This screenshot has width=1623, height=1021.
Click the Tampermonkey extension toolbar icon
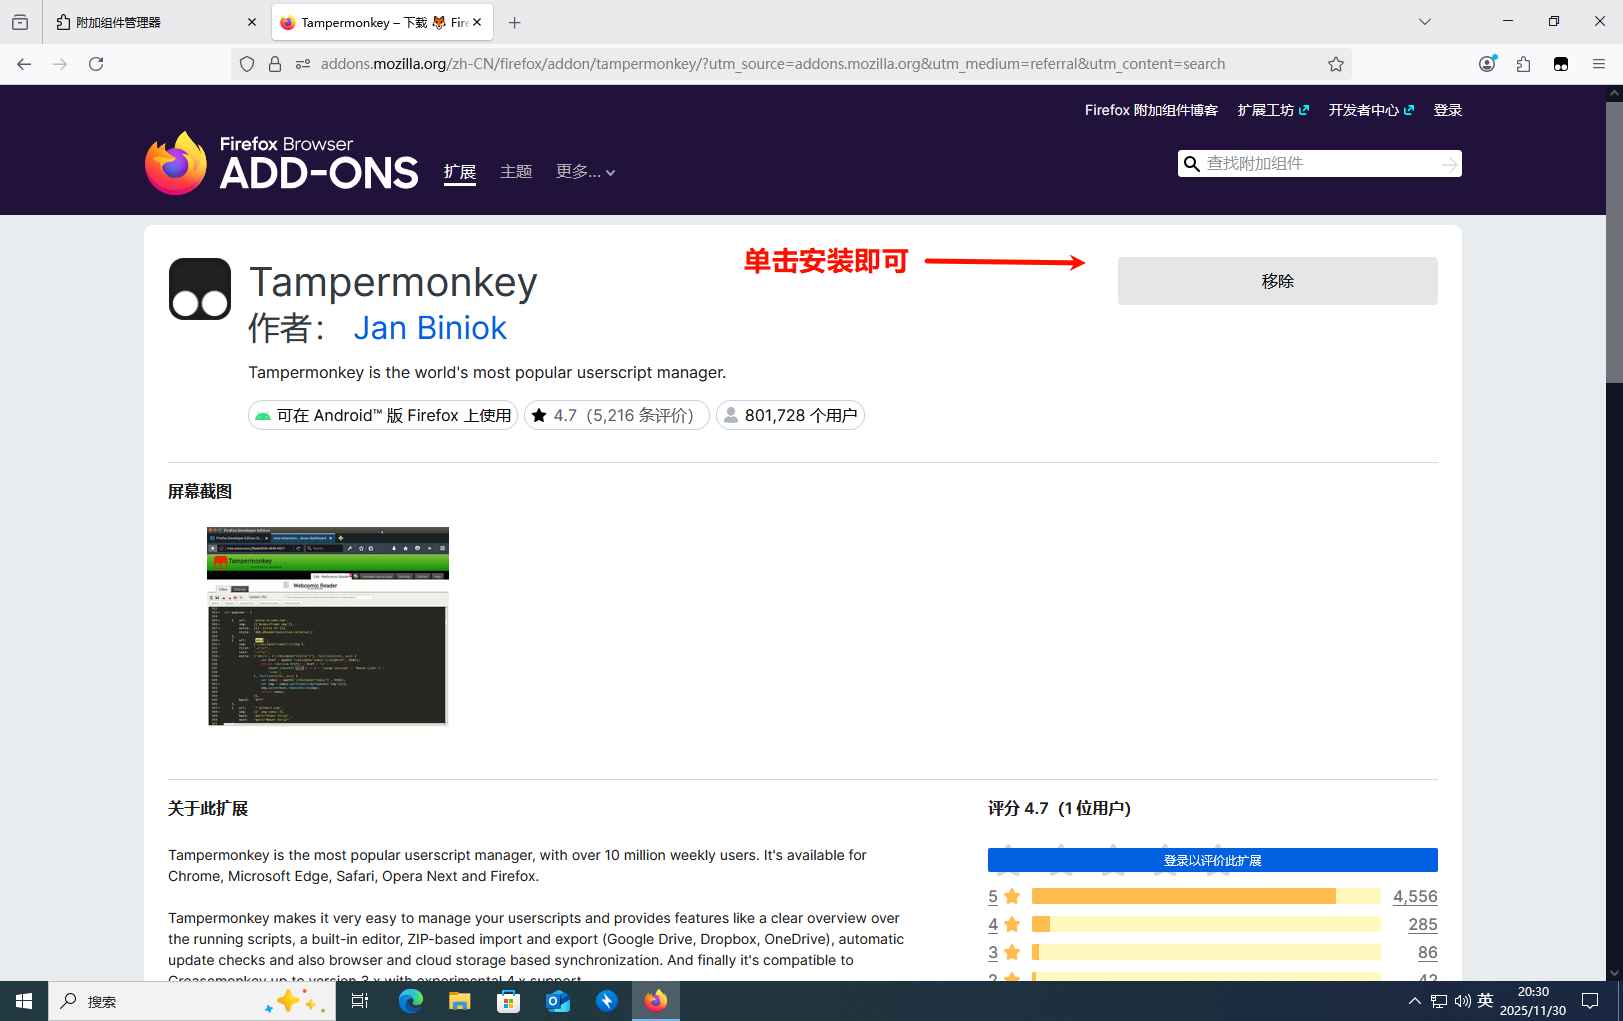coord(1560,64)
